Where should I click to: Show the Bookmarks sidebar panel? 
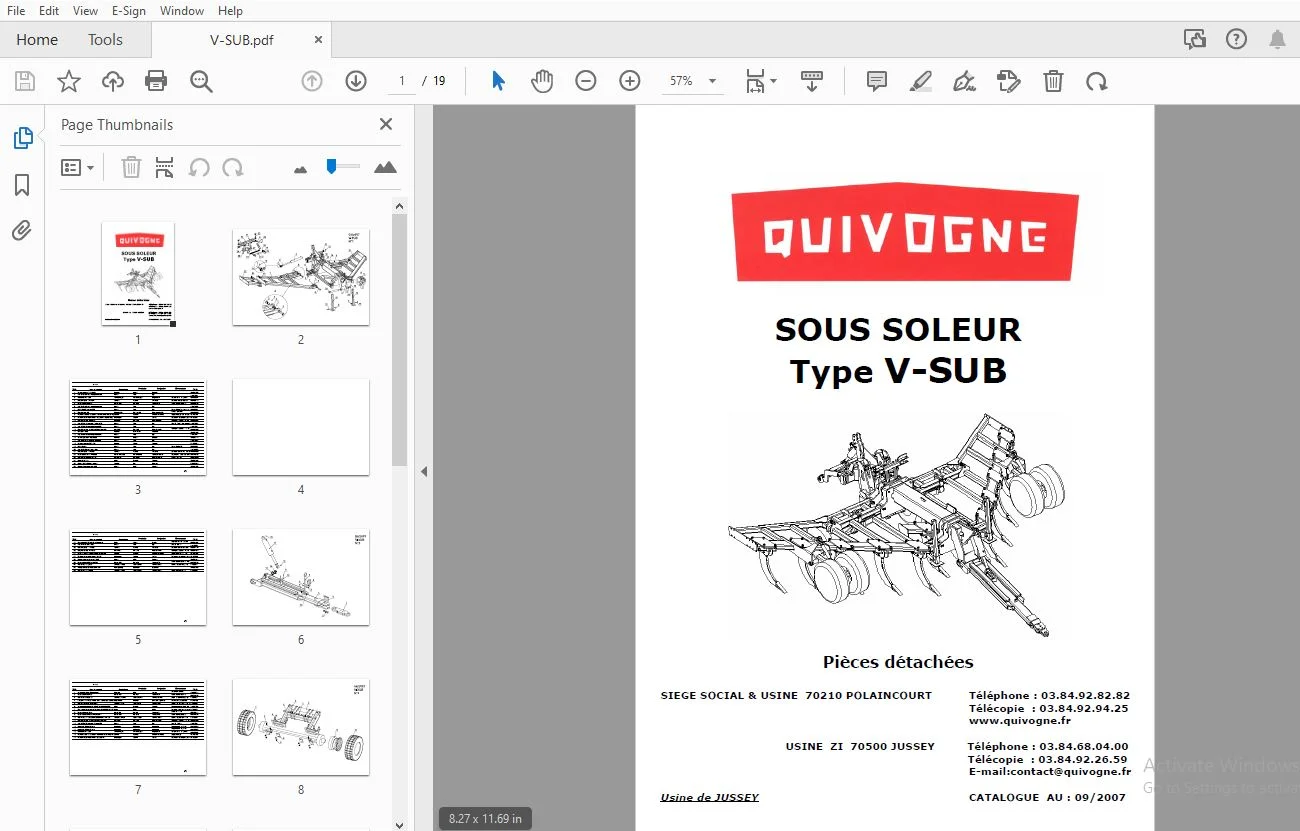tap(22, 185)
